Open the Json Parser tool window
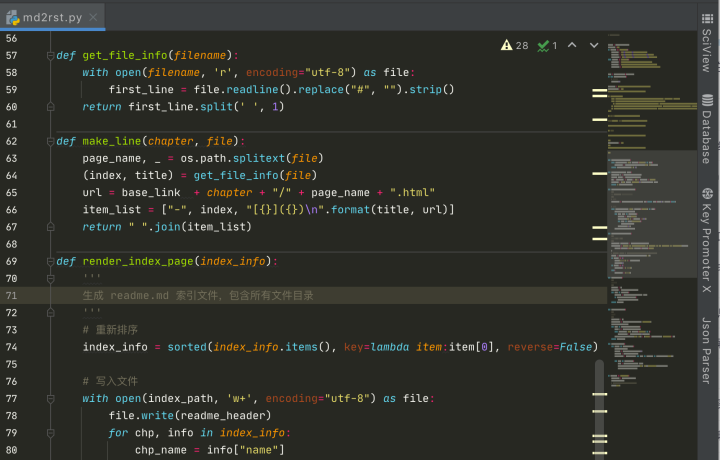Image resolution: width=720 pixels, height=460 pixels. 707,350
